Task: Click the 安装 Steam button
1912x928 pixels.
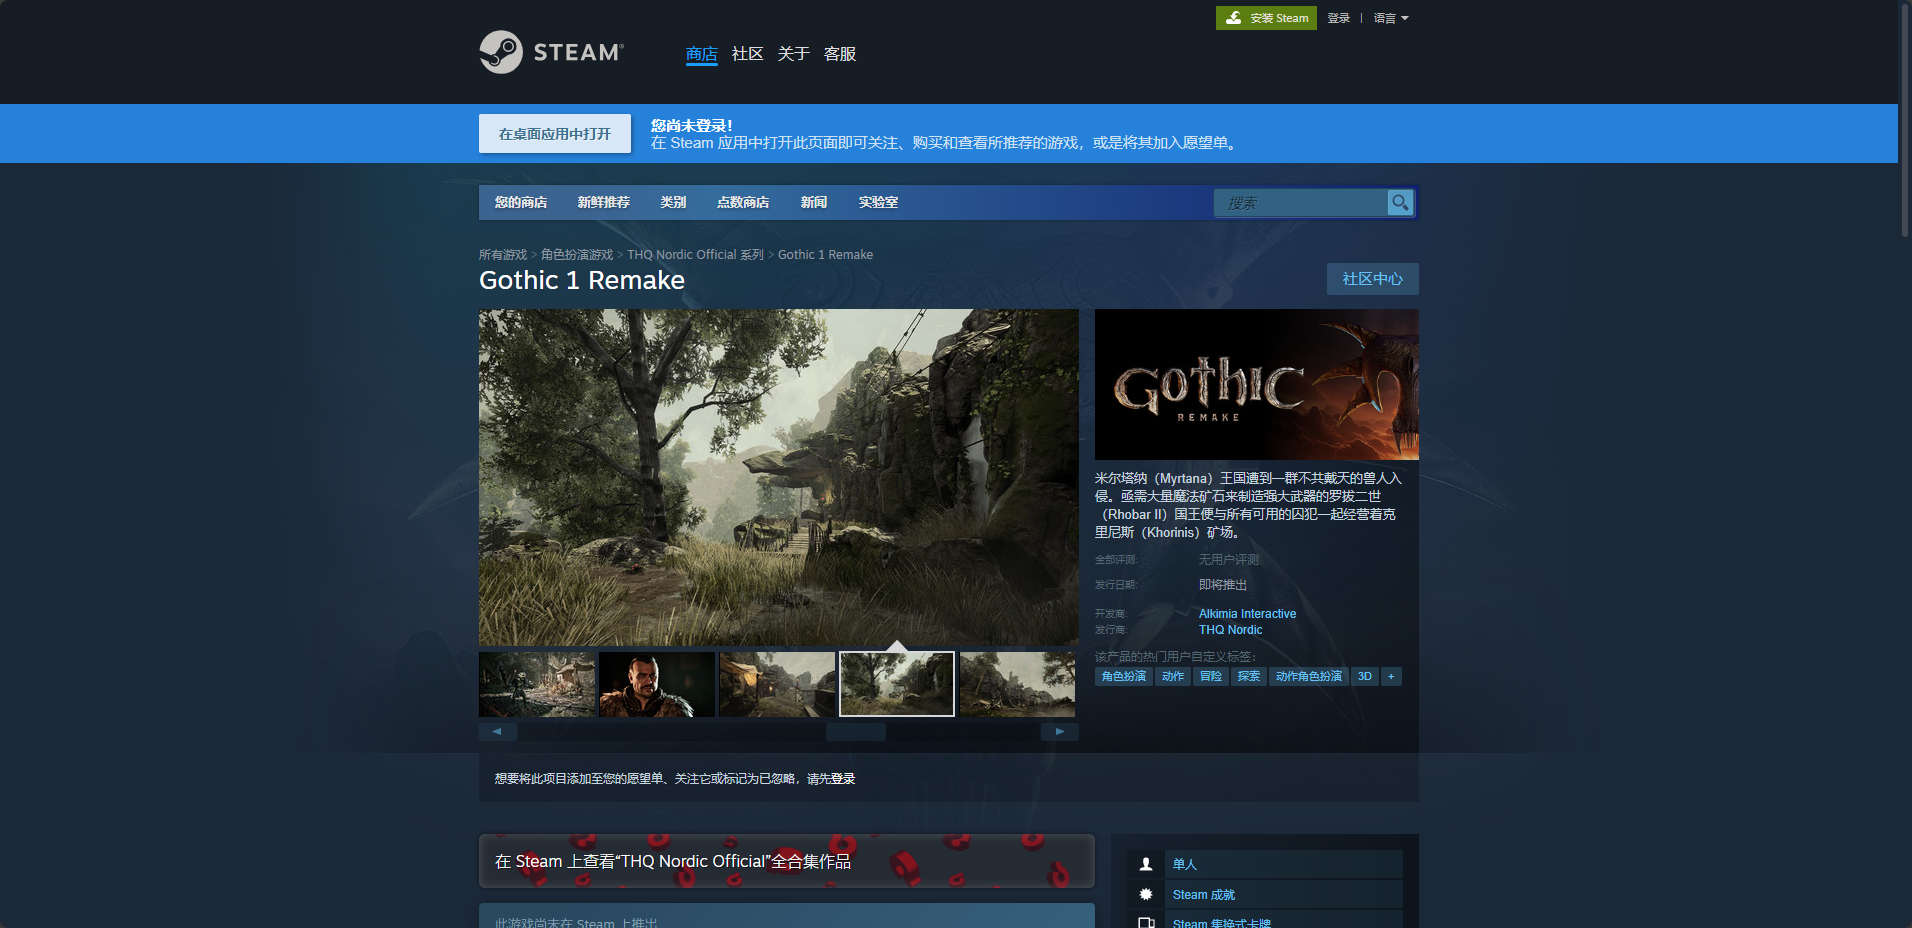Action: (1266, 18)
